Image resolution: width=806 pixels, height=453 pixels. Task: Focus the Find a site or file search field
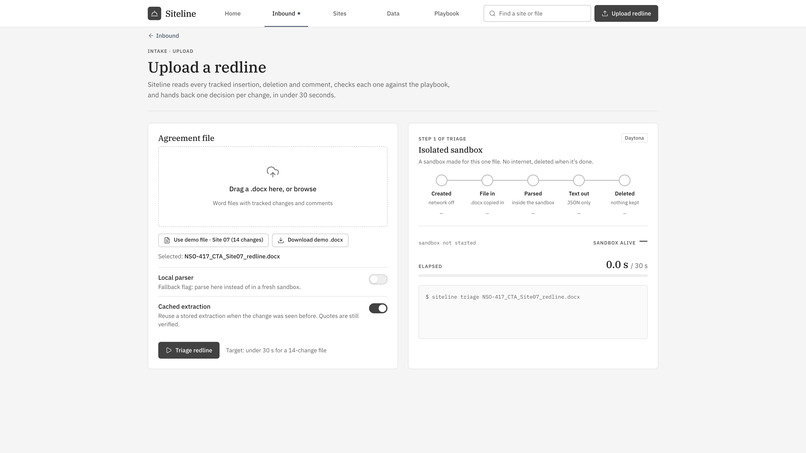[537, 13]
